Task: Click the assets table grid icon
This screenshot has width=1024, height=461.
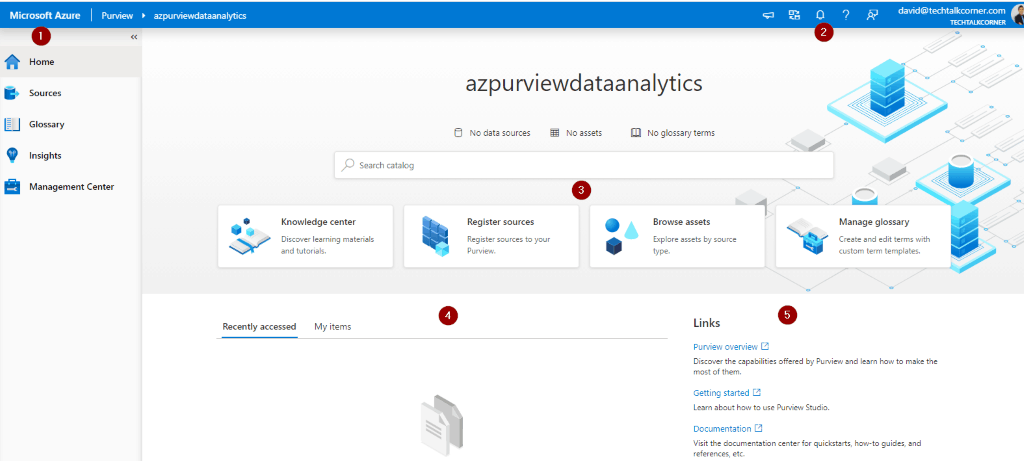Action: click(x=554, y=133)
